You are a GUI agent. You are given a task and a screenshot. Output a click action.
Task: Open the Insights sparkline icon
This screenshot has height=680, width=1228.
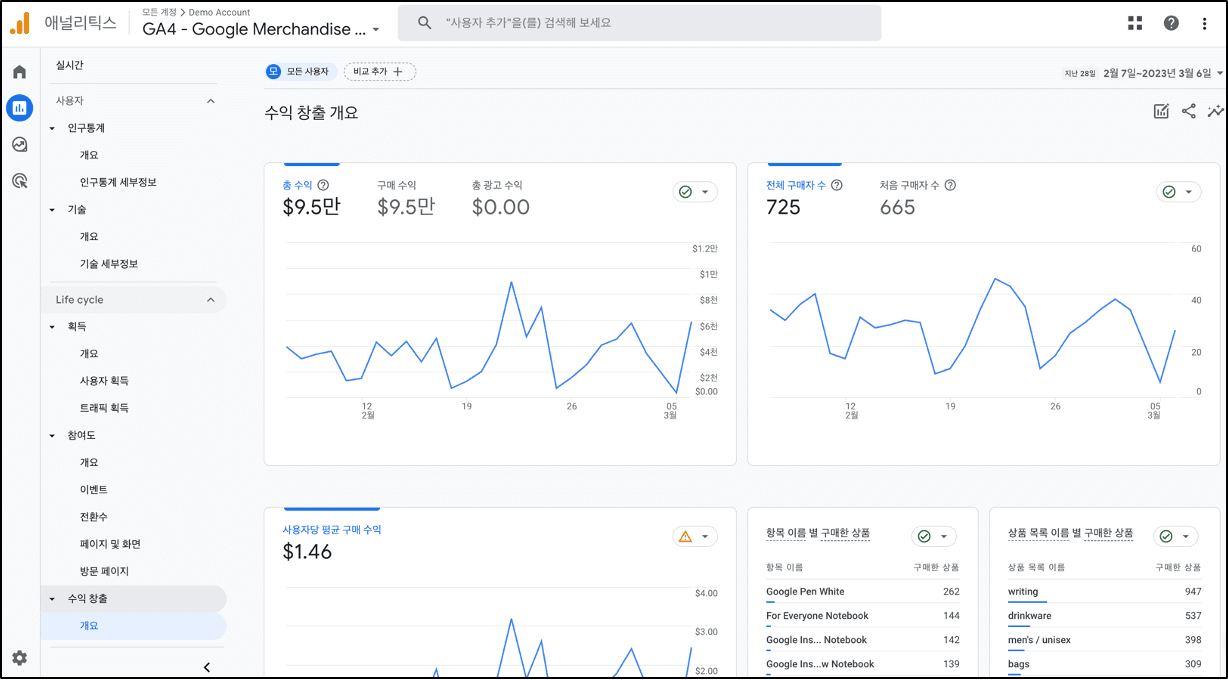(1215, 112)
